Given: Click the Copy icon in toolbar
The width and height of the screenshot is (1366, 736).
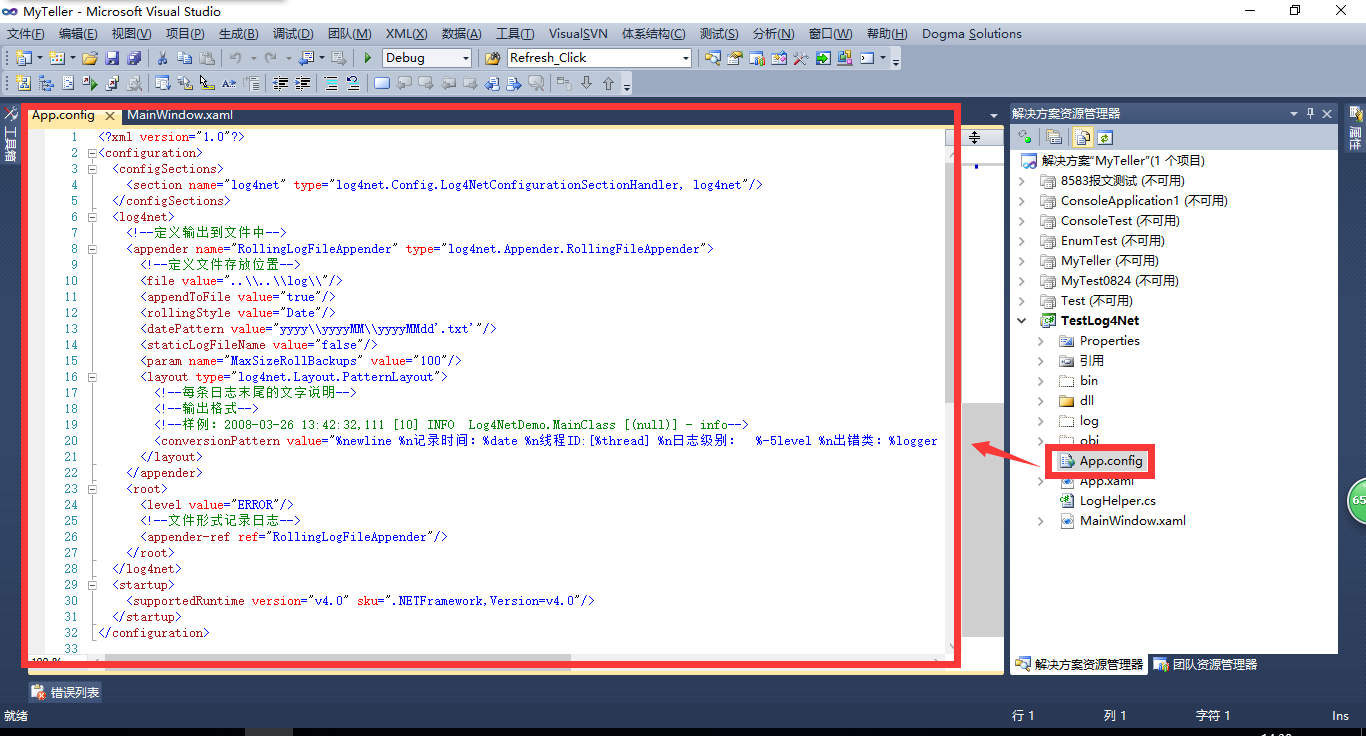Looking at the screenshot, I should 185,58.
